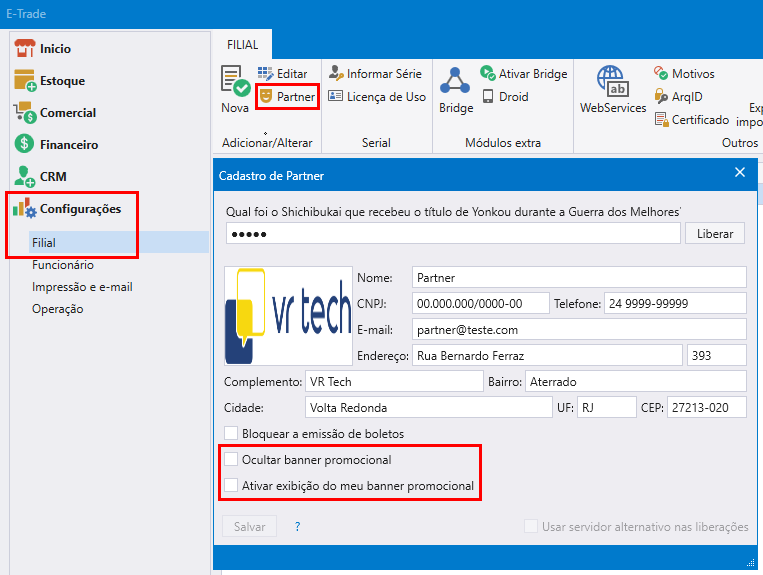Click Informar Série key icon
The image size is (763, 575).
tap(336, 74)
